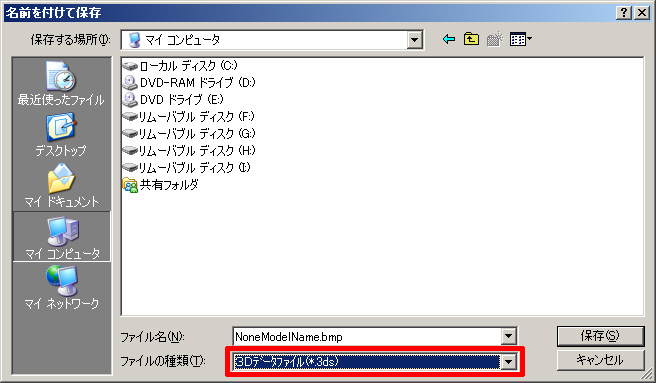Expand the 保存する場所 location dropdown

tap(414, 40)
